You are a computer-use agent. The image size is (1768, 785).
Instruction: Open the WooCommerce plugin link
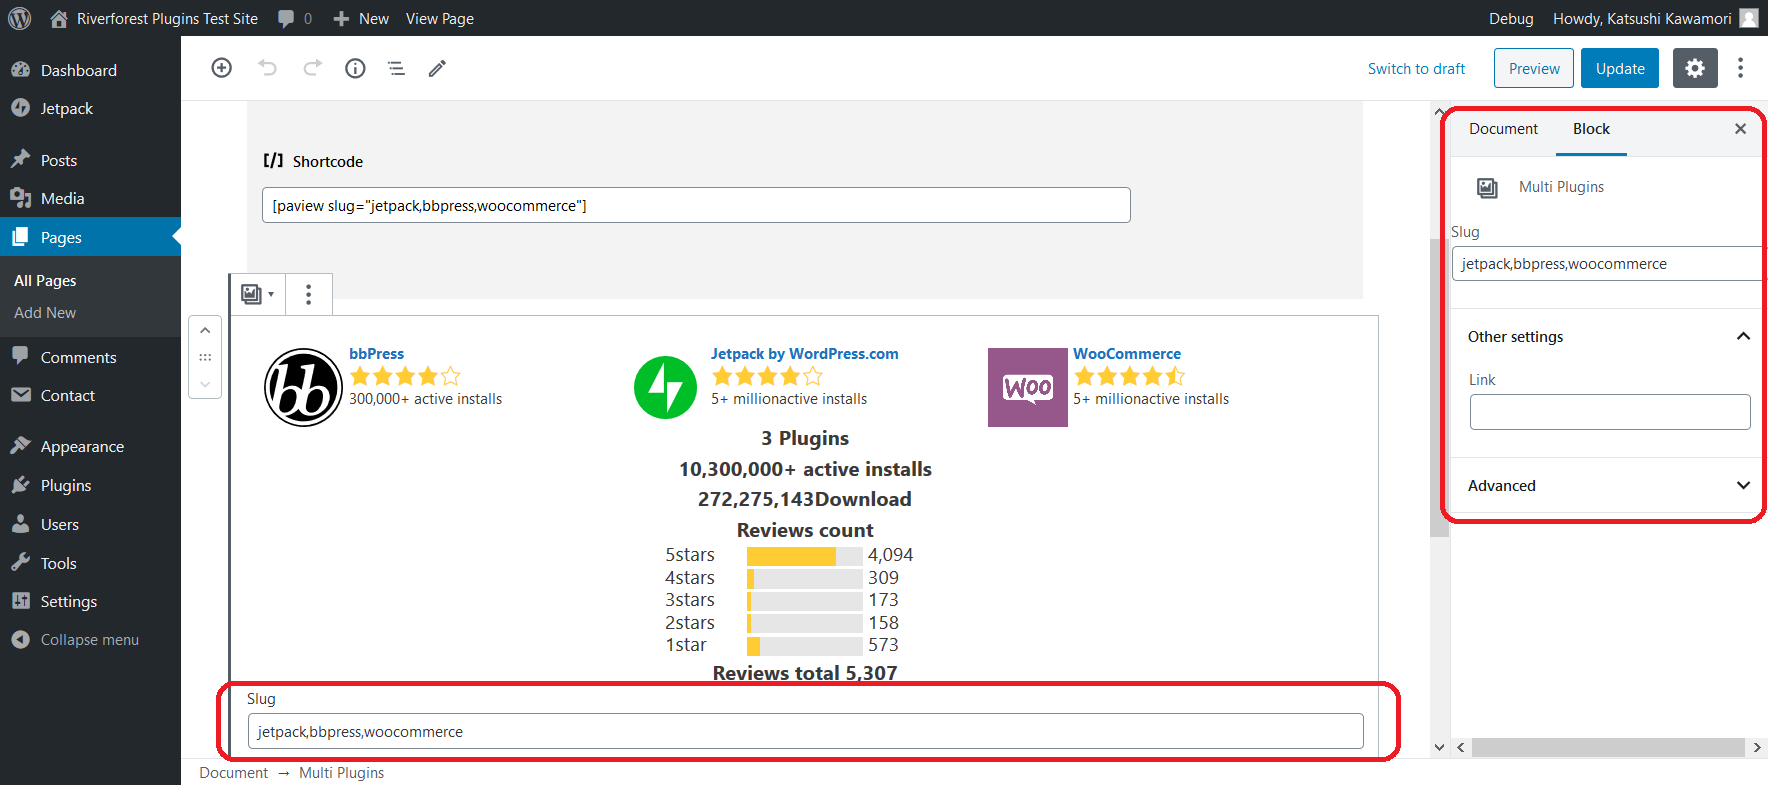click(x=1127, y=354)
